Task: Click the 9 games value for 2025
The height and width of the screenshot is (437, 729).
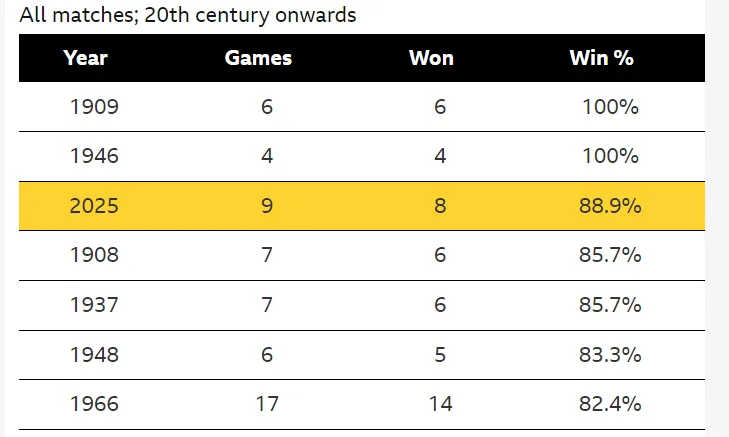Action: (266, 206)
